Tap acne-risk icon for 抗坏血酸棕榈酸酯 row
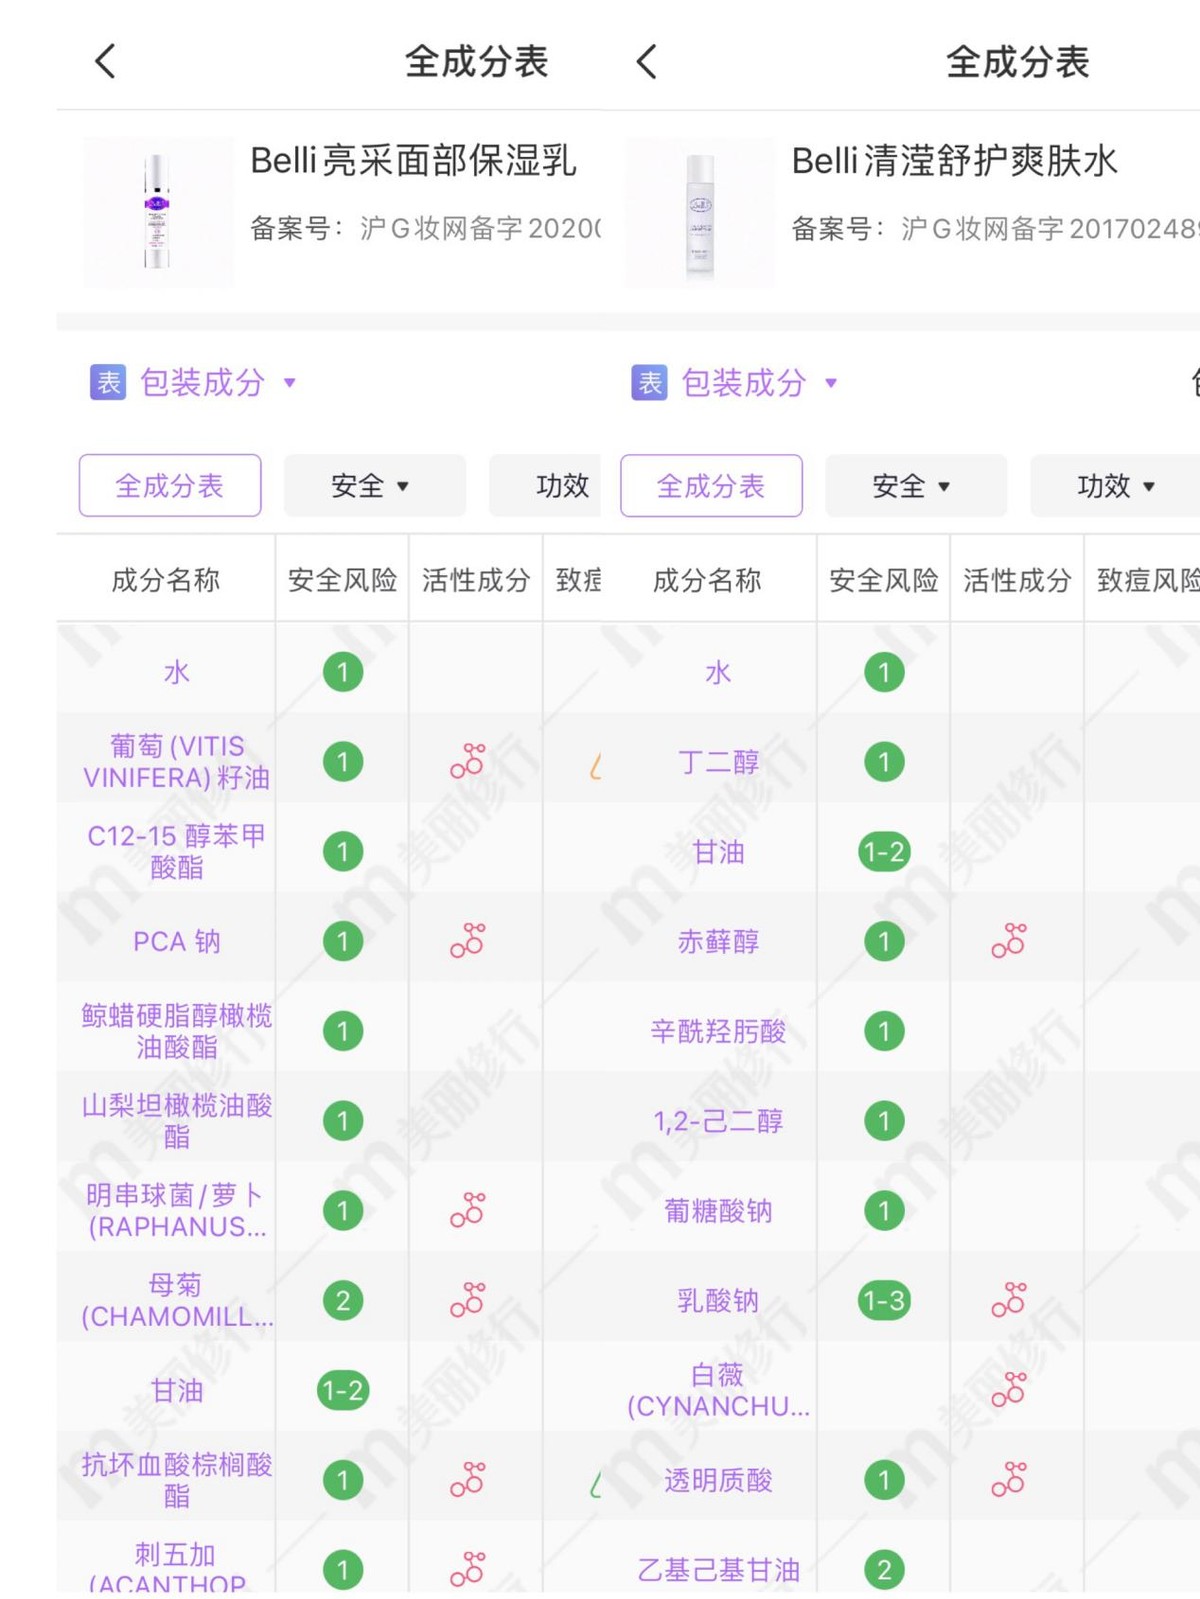1200x1599 pixels. click(595, 1485)
